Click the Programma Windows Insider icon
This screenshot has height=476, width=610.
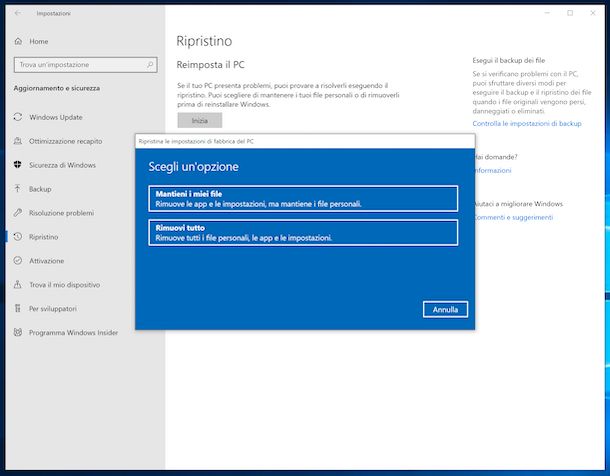click(x=18, y=332)
